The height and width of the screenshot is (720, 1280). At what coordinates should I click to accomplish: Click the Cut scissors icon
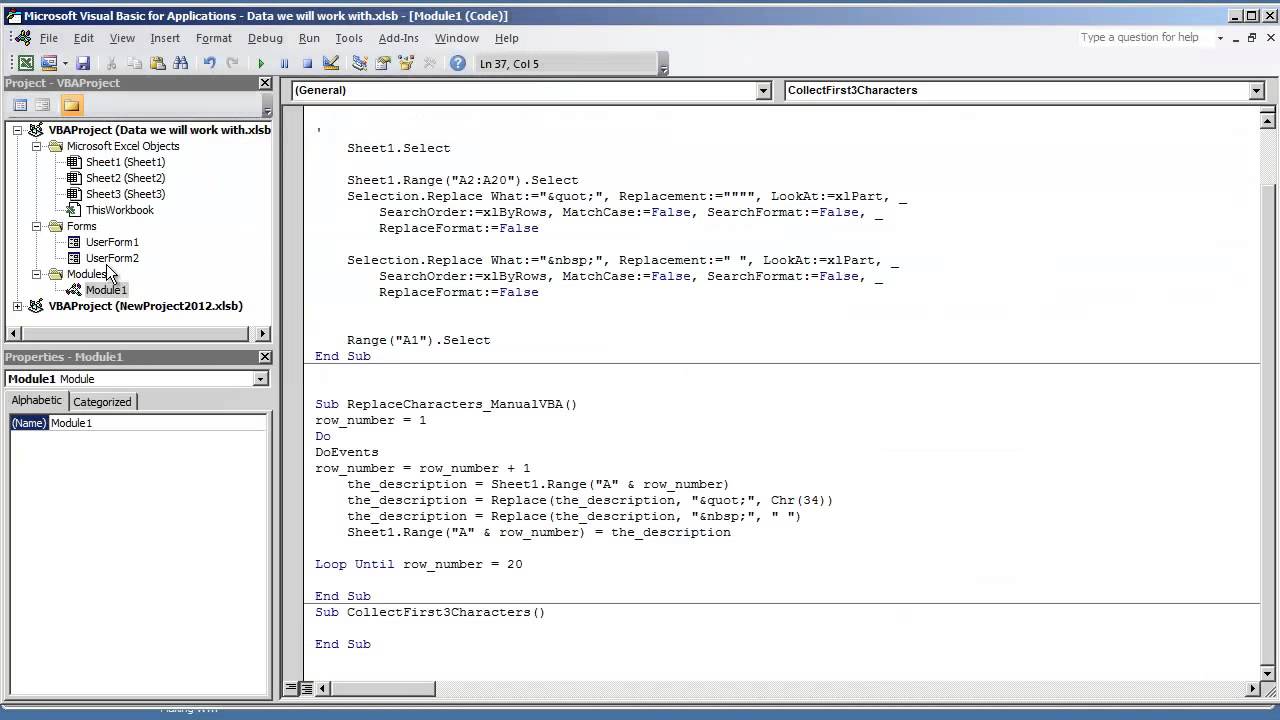tap(112, 63)
